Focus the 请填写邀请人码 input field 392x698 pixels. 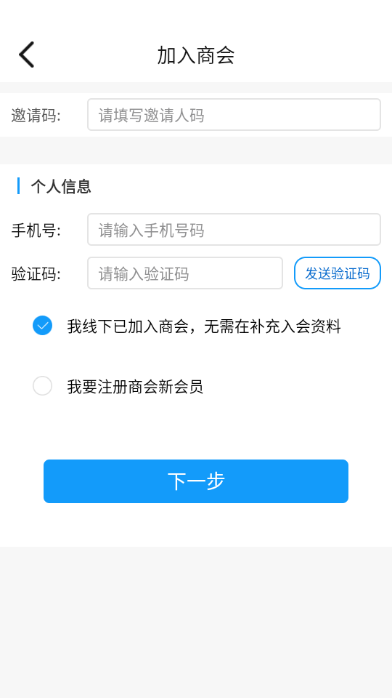click(234, 114)
